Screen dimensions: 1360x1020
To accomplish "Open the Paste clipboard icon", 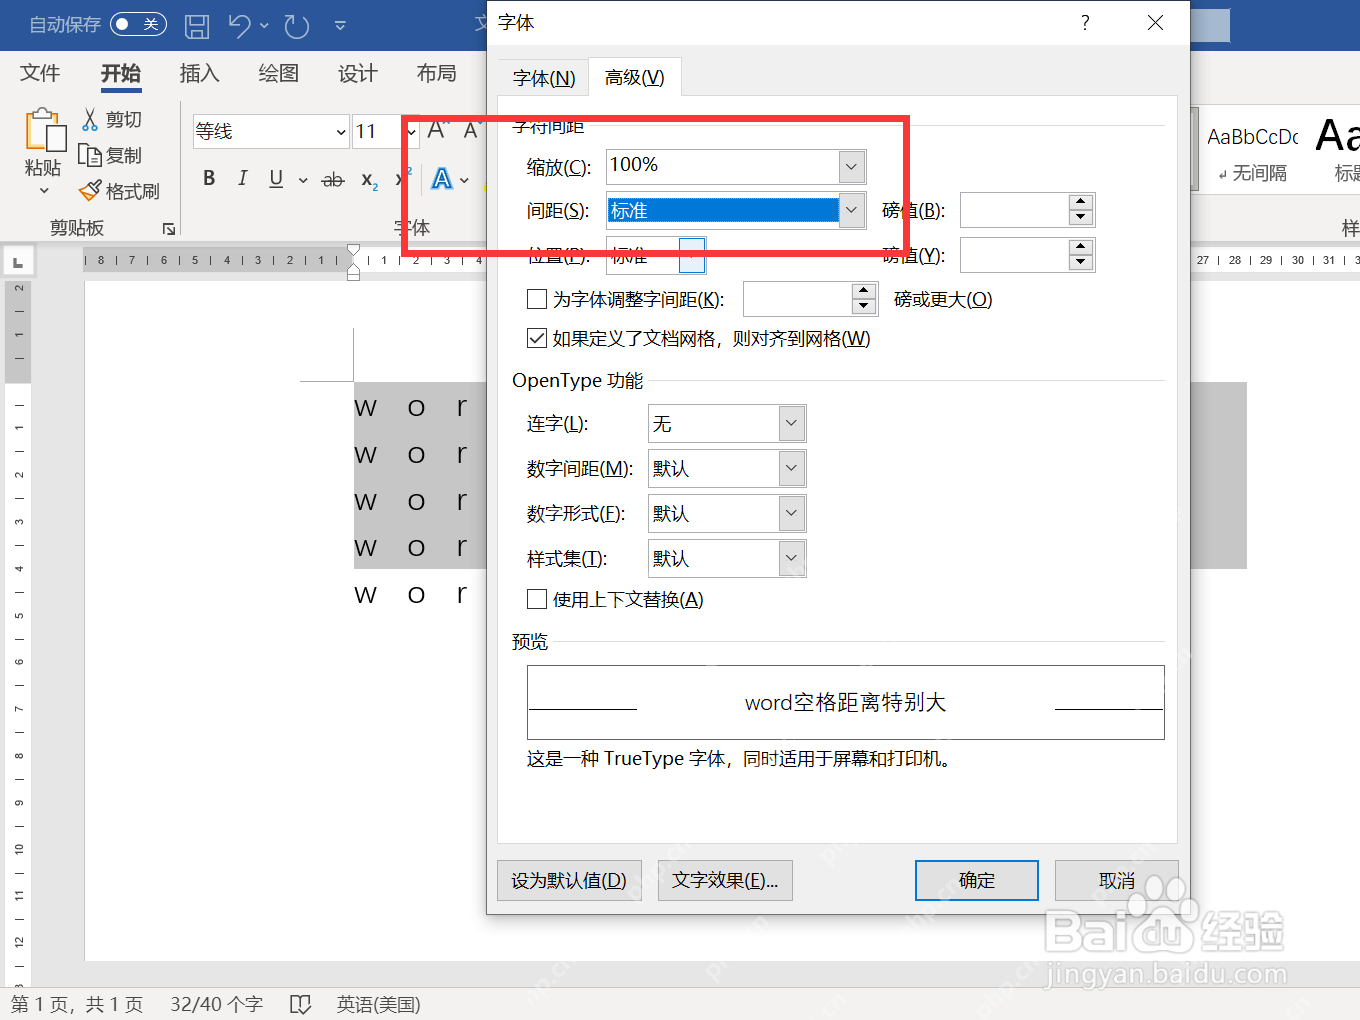I will pyautogui.click(x=44, y=132).
